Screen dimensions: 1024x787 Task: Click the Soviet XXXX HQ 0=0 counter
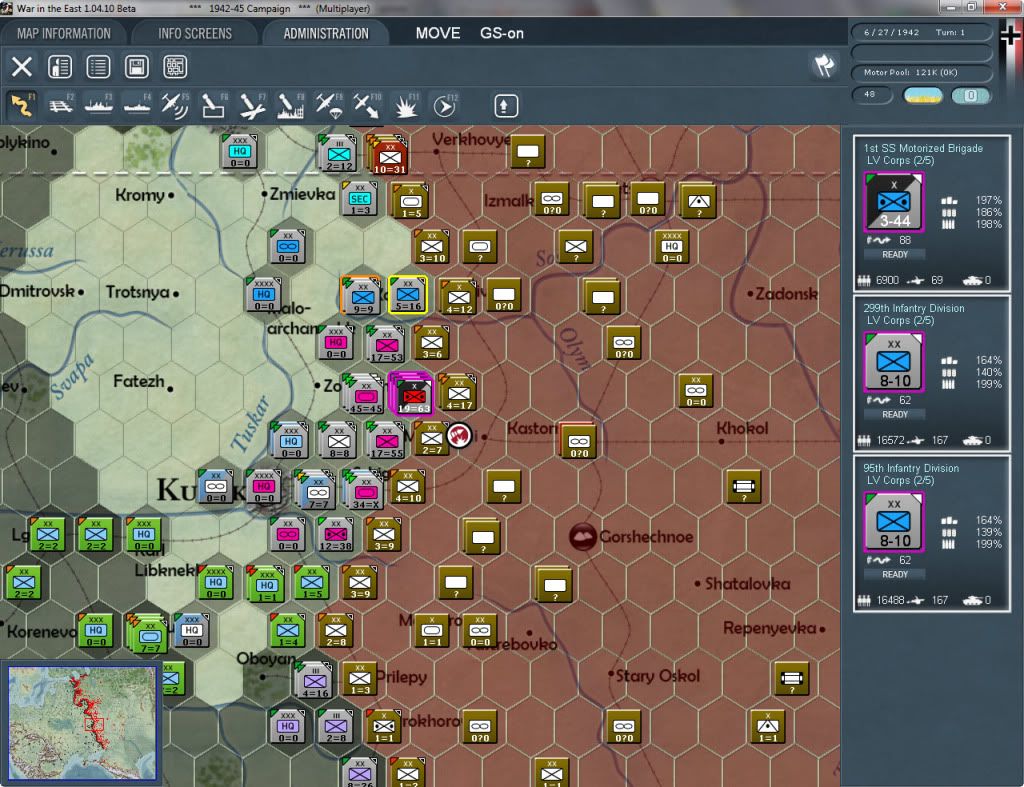click(x=672, y=247)
